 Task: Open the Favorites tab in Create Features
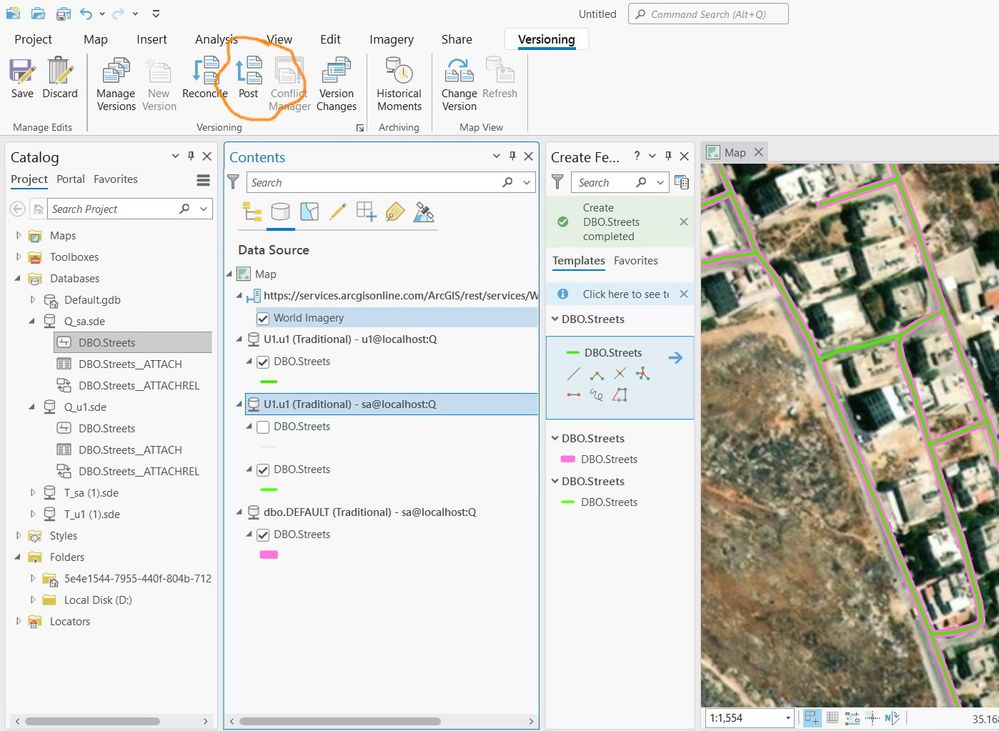(x=636, y=261)
